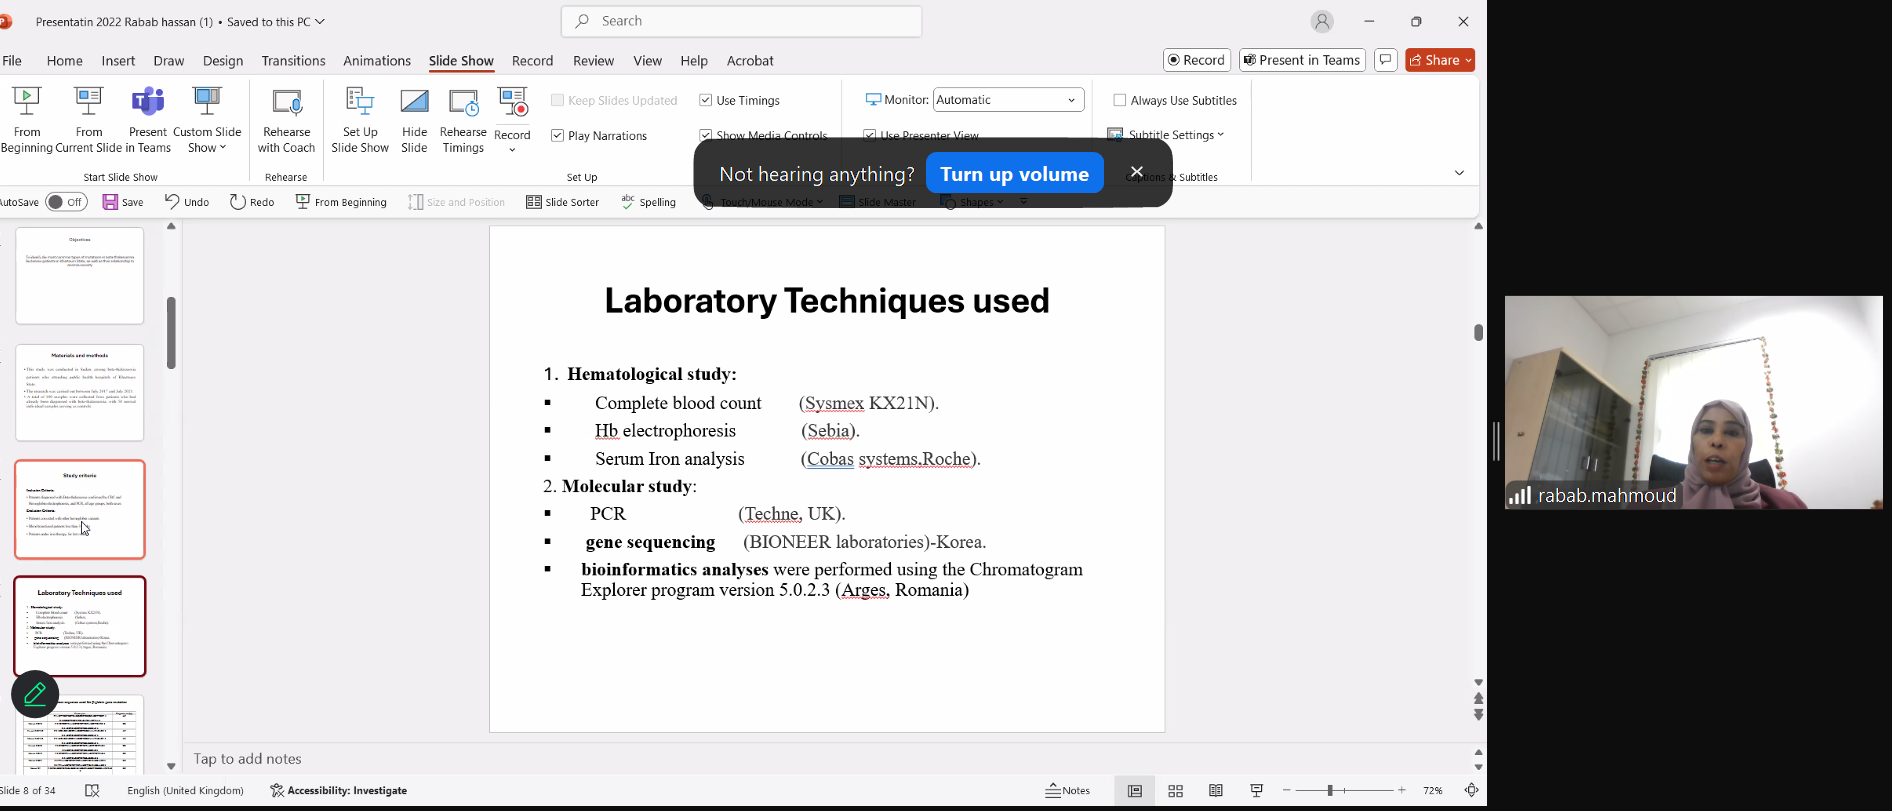1892x811 pixels.
Task: Toggle the Notes button in status bar
Action: pyautogui.click(x=1068, y=790)
